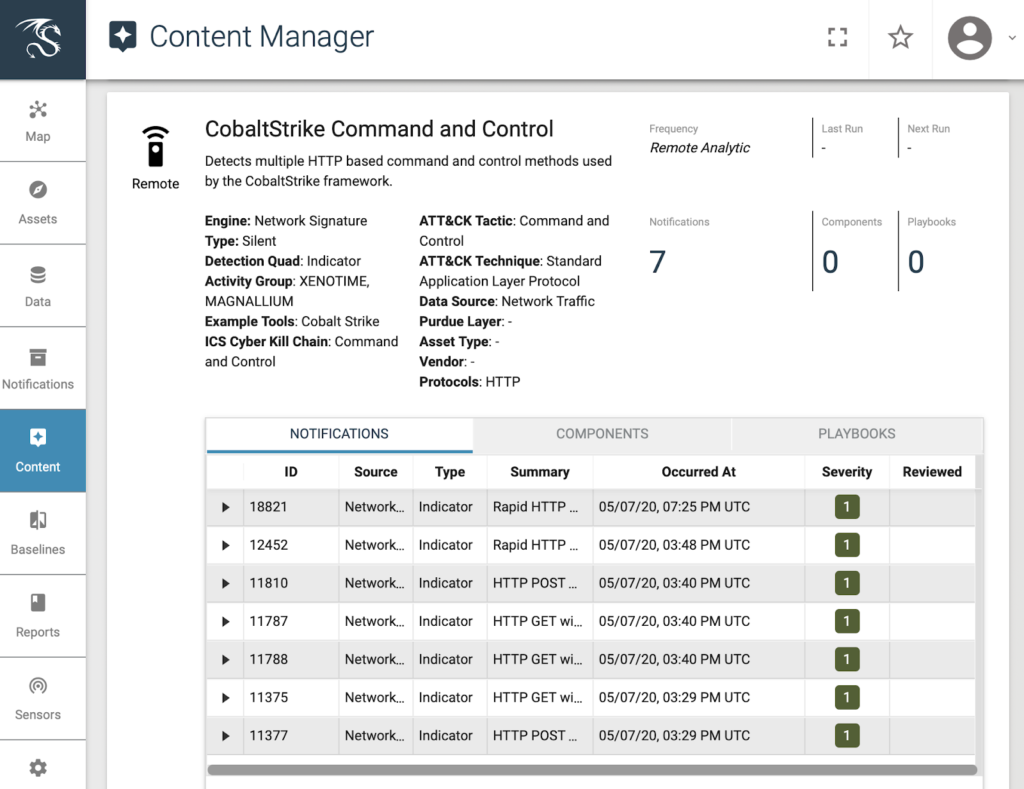Select the Content sidebar icon

(38, 438)
